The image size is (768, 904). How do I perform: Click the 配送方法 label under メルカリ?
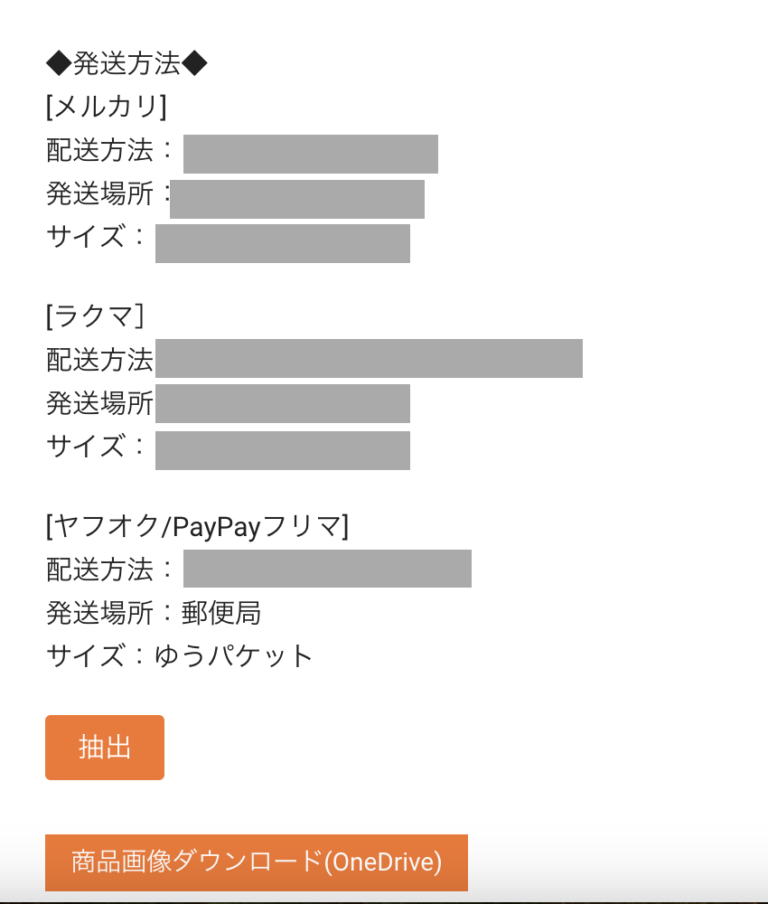coord(100,151)
